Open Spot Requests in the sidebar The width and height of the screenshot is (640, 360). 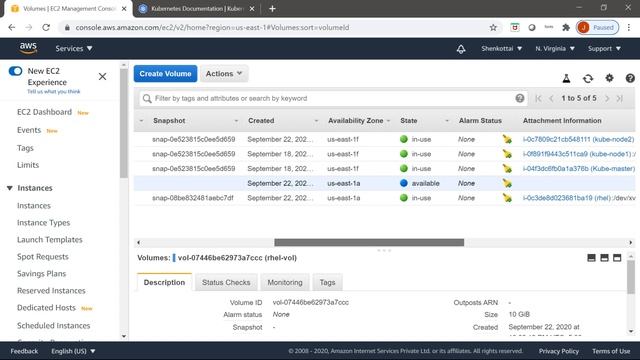tap(43, 257)
